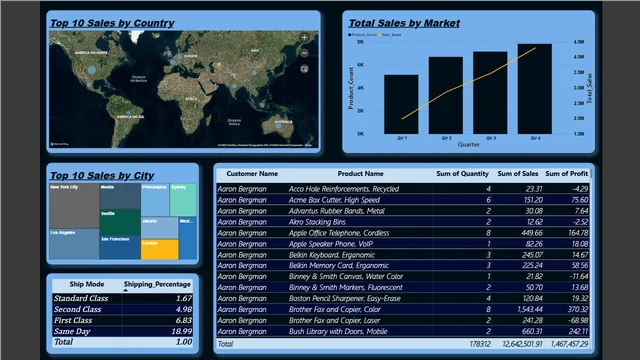The height and width of the screenshot is (360, 640).
Task: Select the Qtr 3 bar in chart
Action: pyautogui.click(x=490, y=93)
